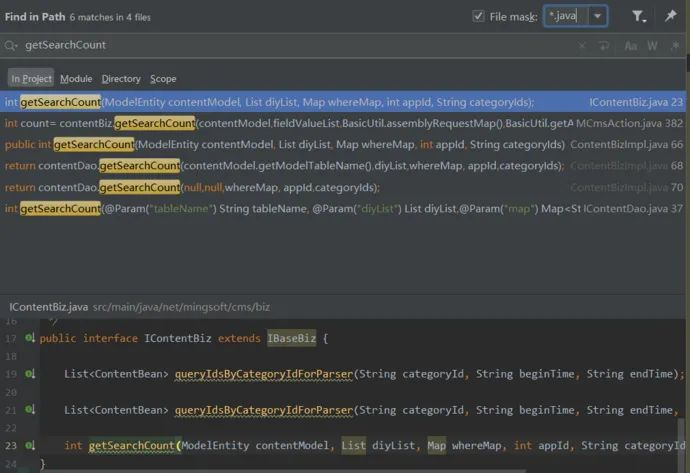
Task: Toggle Regex search option
Action: click(x=675, y=46)
